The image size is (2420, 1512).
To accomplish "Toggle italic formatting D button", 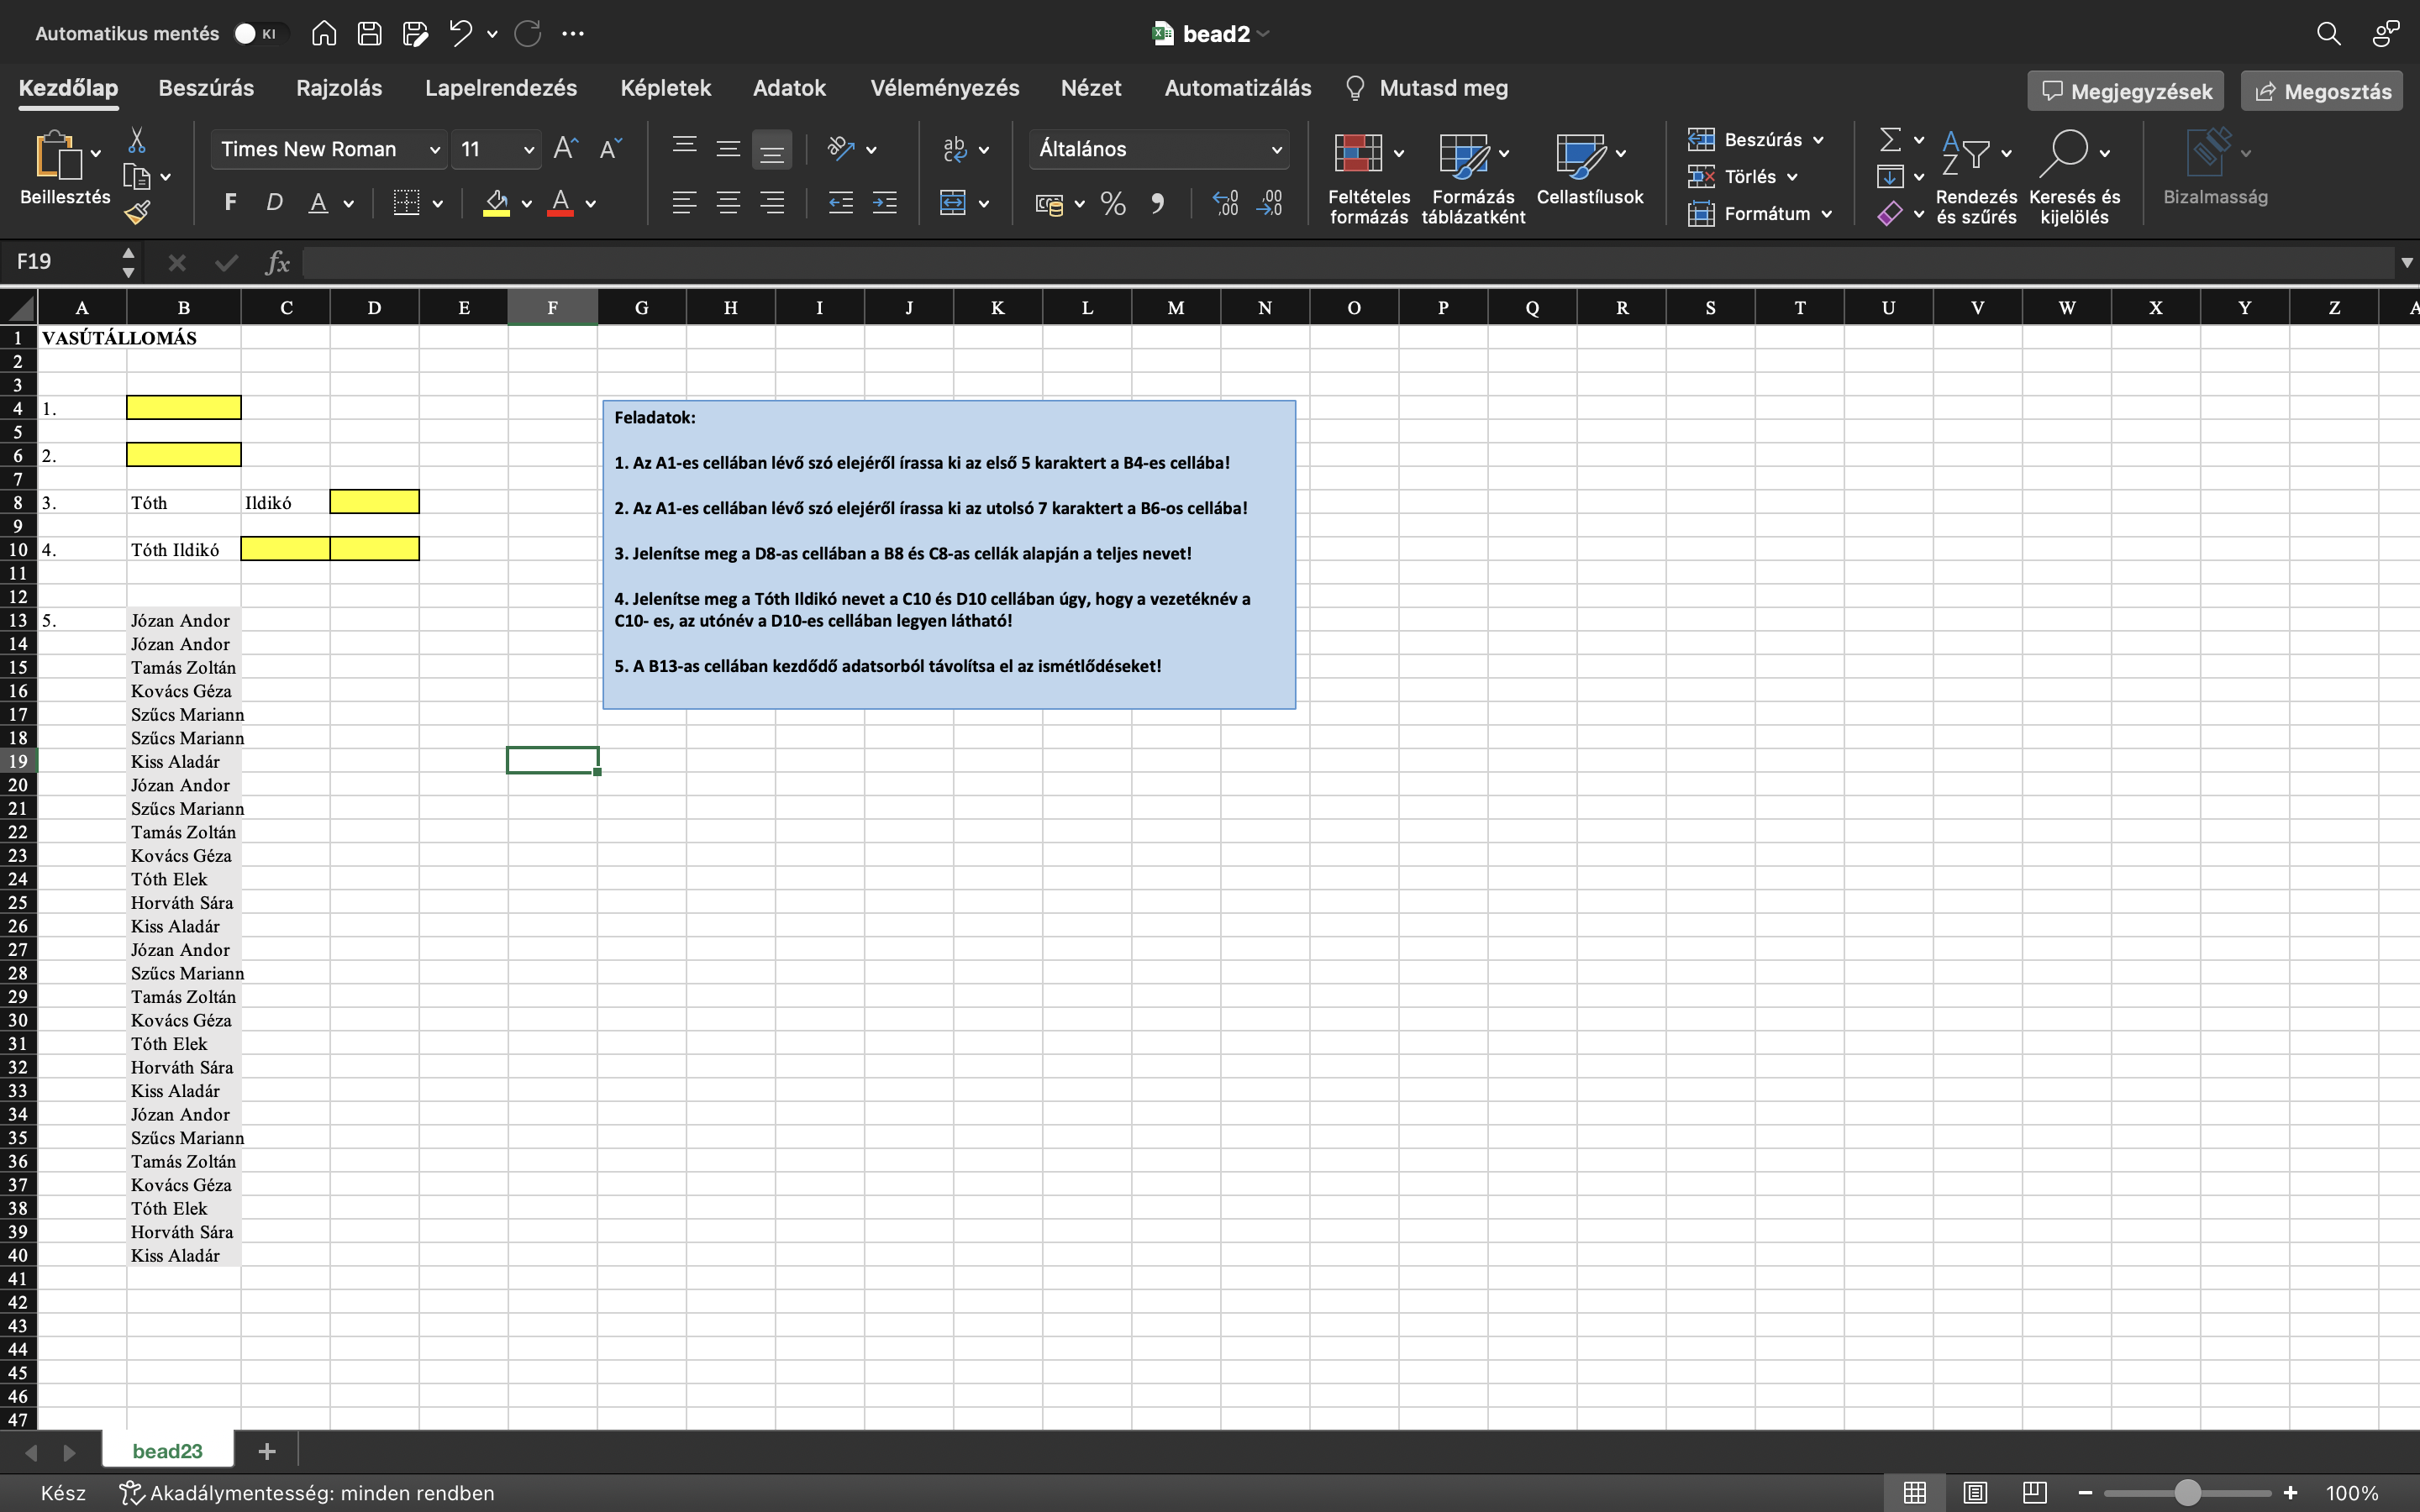I will (274, 203).
